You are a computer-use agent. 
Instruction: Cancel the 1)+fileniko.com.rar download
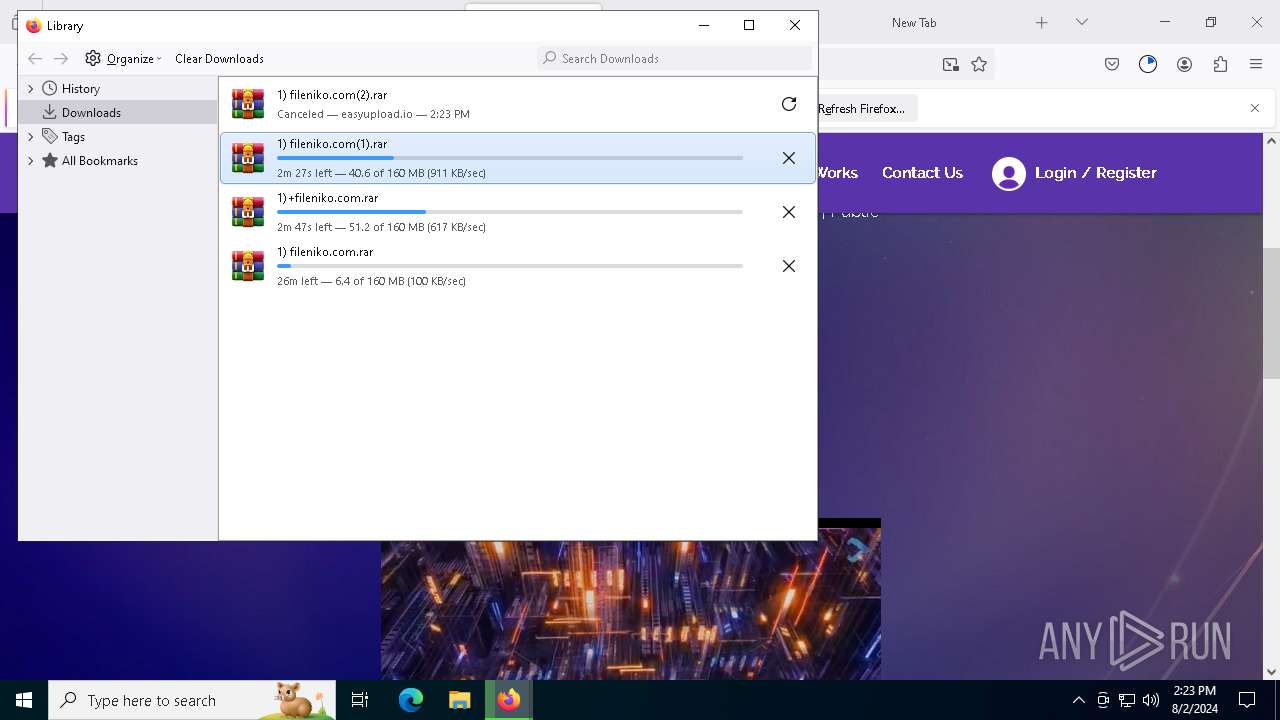(x=789, y=212)
